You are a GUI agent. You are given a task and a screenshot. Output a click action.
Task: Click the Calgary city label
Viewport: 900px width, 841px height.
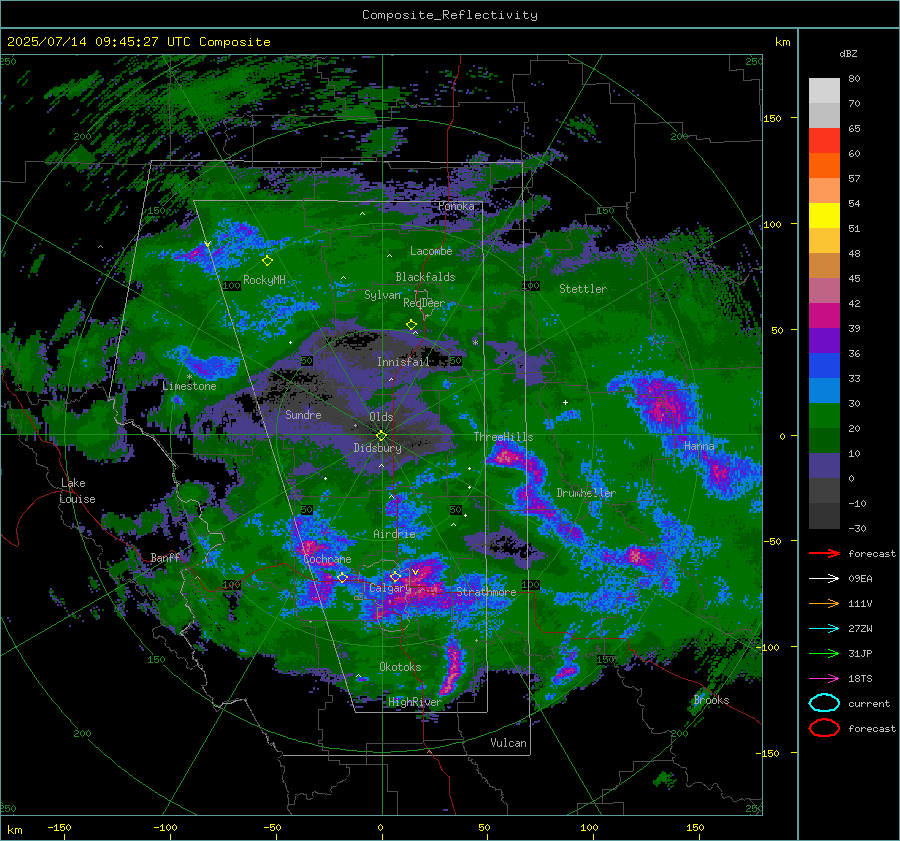(x=390, y=588)
